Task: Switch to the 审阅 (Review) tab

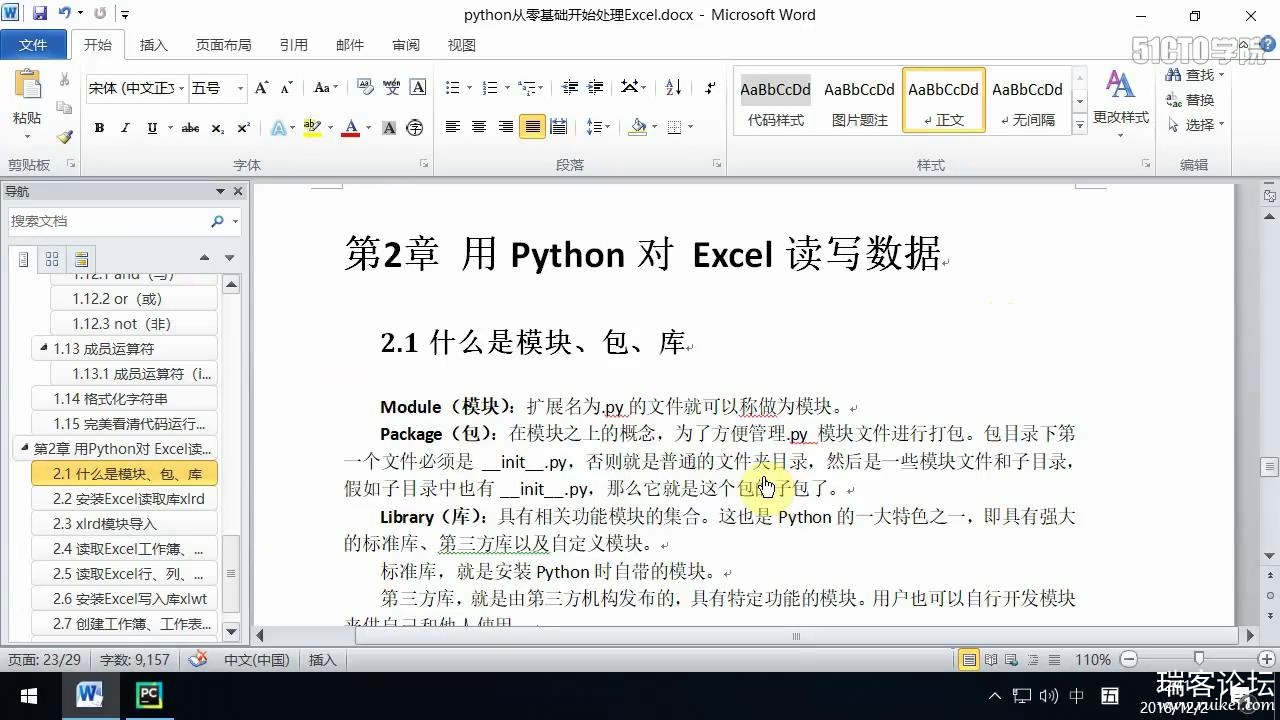Action: point(406,45)
